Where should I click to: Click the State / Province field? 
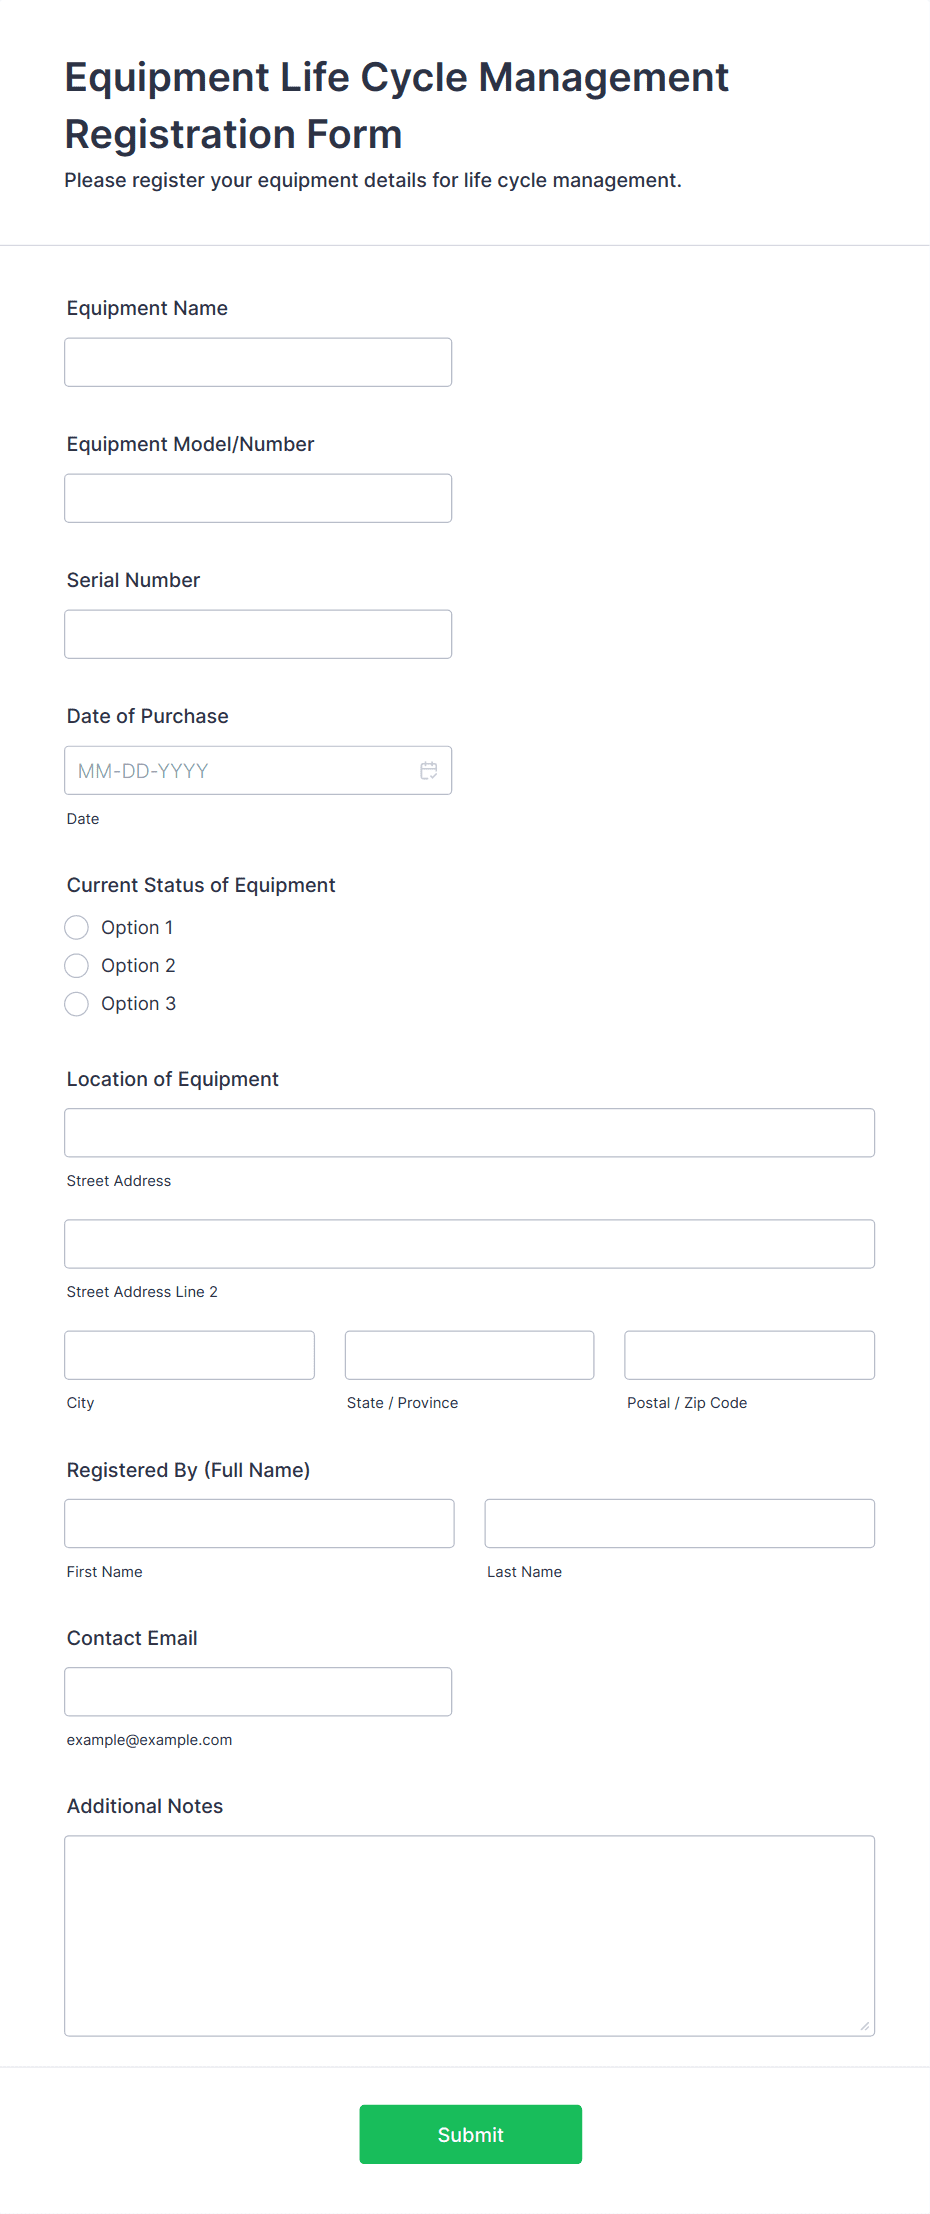(469, 1355)
